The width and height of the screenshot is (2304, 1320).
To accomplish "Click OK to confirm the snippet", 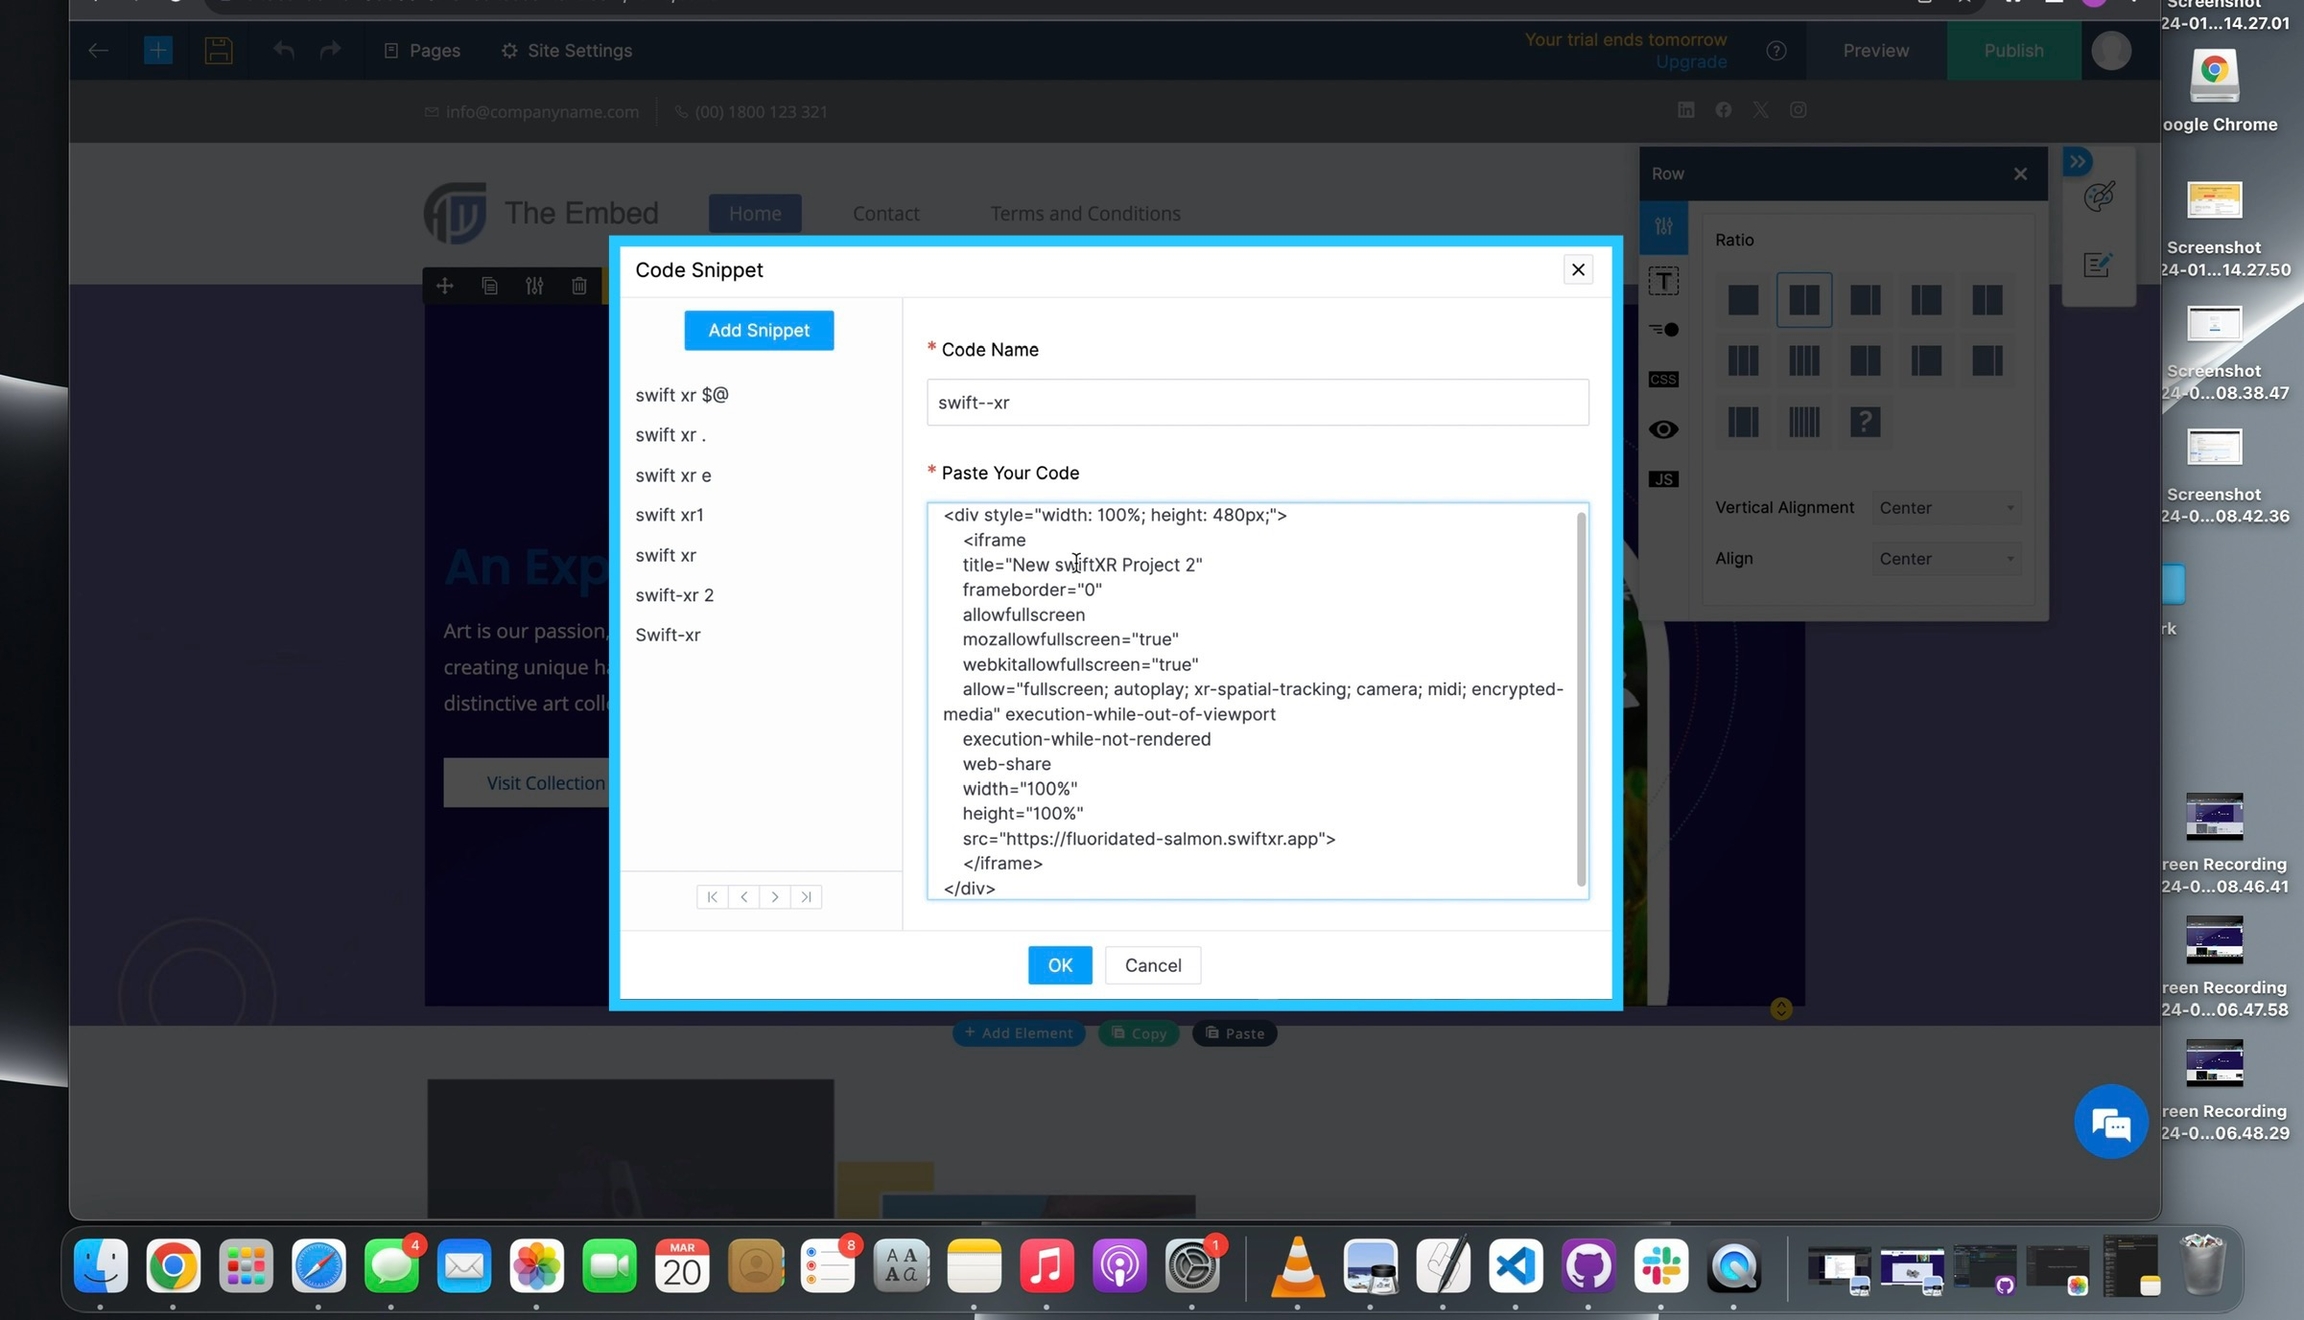I will click(x=1059, y=965).
